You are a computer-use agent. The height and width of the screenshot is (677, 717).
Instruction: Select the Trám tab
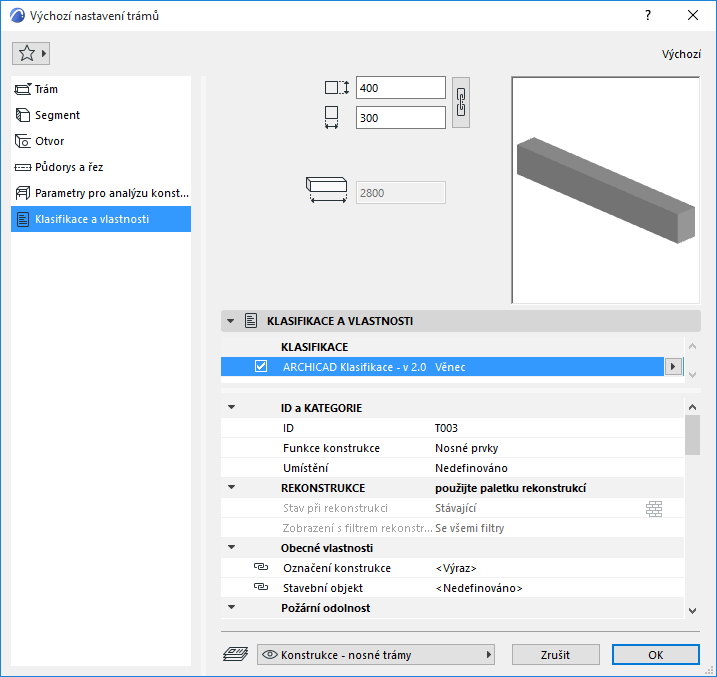click(101, 89)
